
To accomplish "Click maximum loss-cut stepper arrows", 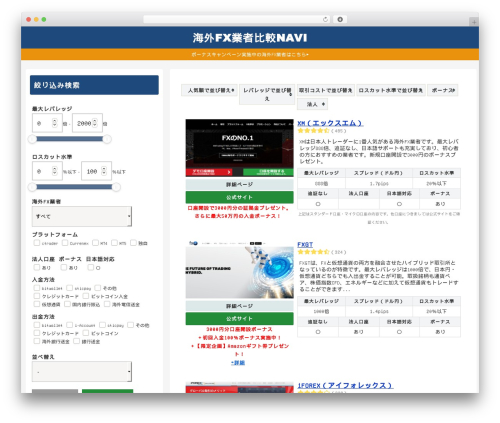I will coord(104,171).
